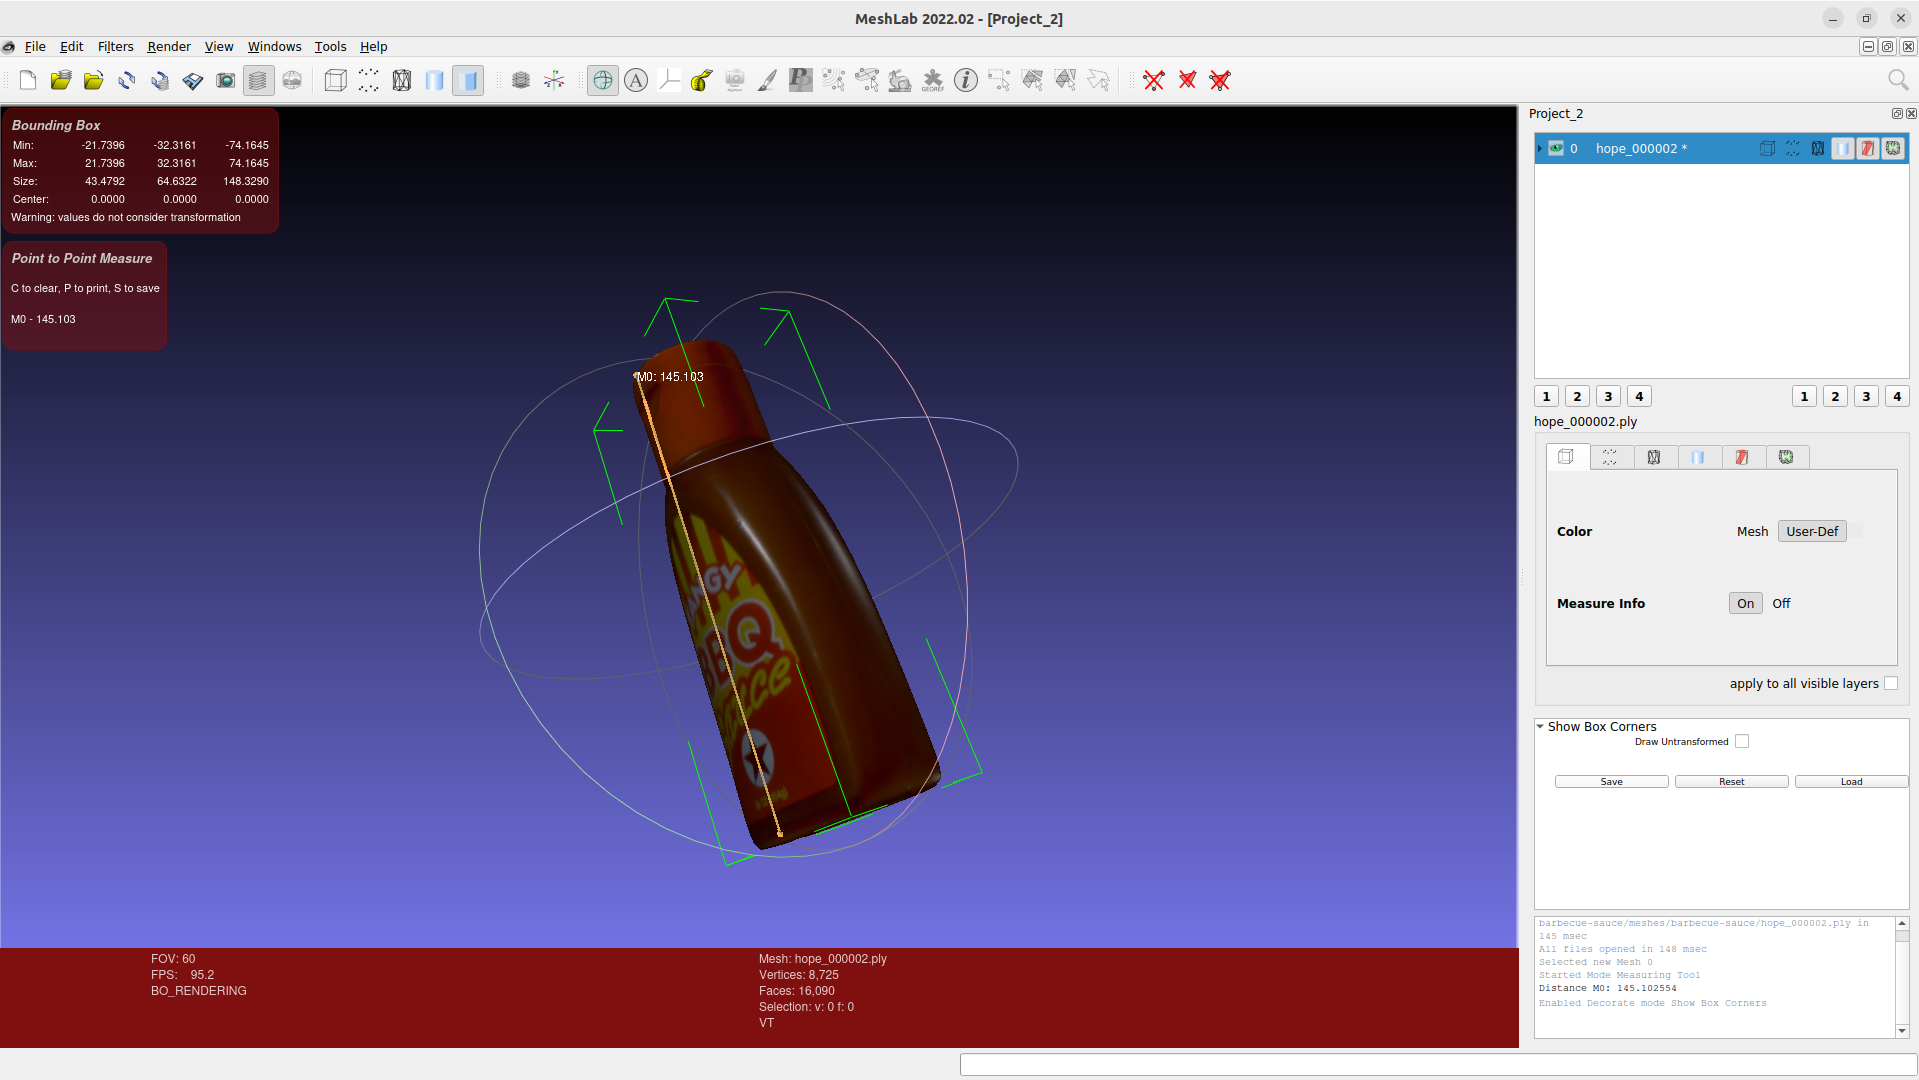
Task: Click the Show Info mesh icon
Action: 966,80
